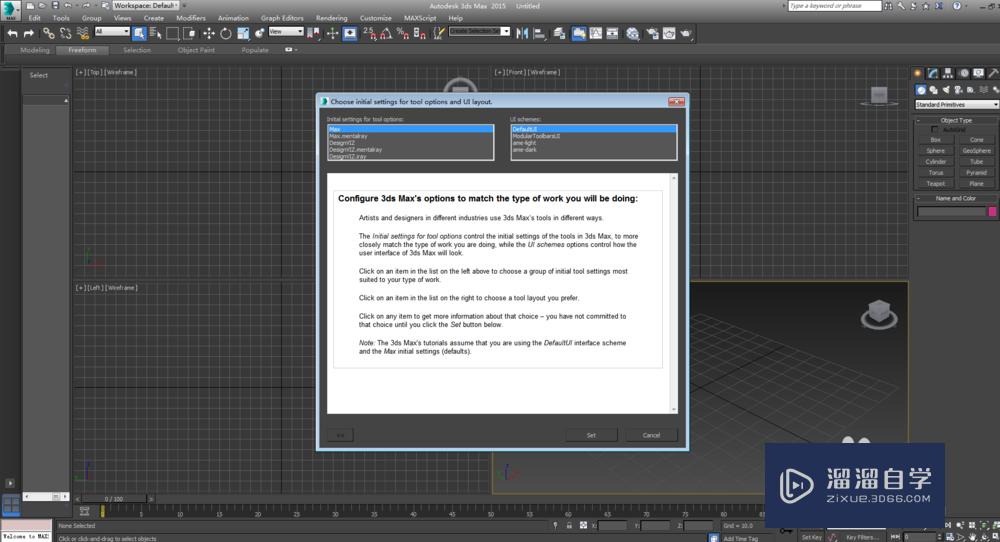
Task: Switch to the Populate ribbon tab
Action: tap(254, 50)
